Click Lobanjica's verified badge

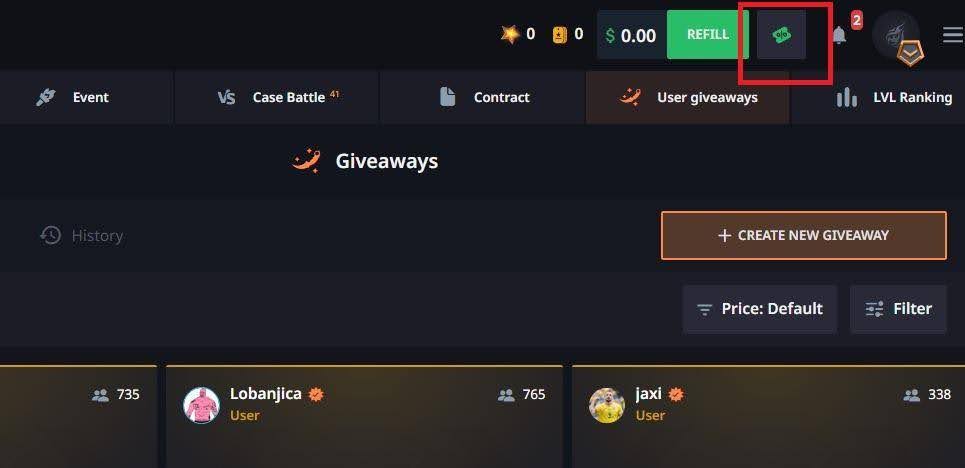316,394
